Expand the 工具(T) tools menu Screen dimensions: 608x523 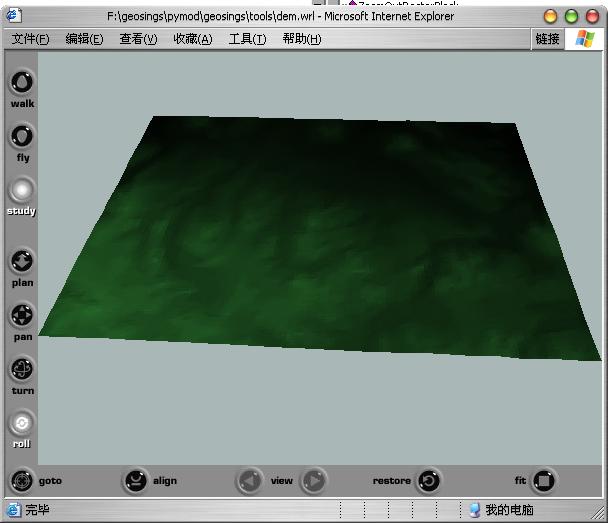(247, 39)
